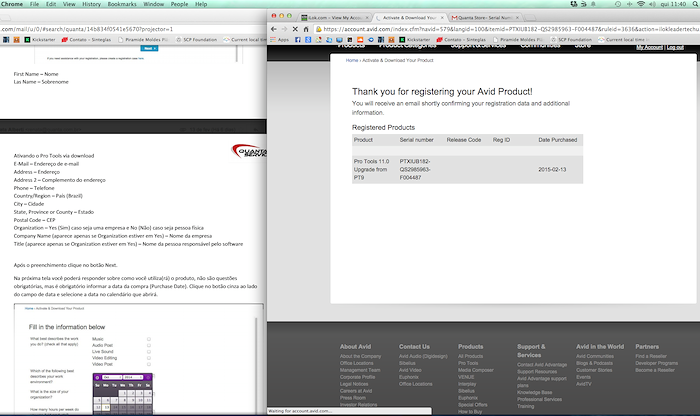This screenshot has width=700, height=416.
Task: Open Spotlight search in menu bar
Action: pyautogui.click(x=695, y=4)
